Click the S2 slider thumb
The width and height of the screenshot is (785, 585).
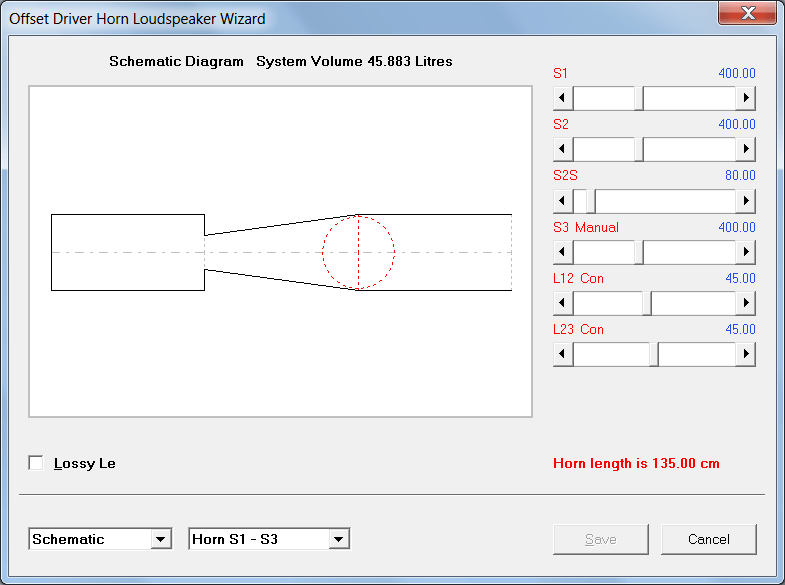click(x=639, y=149)
